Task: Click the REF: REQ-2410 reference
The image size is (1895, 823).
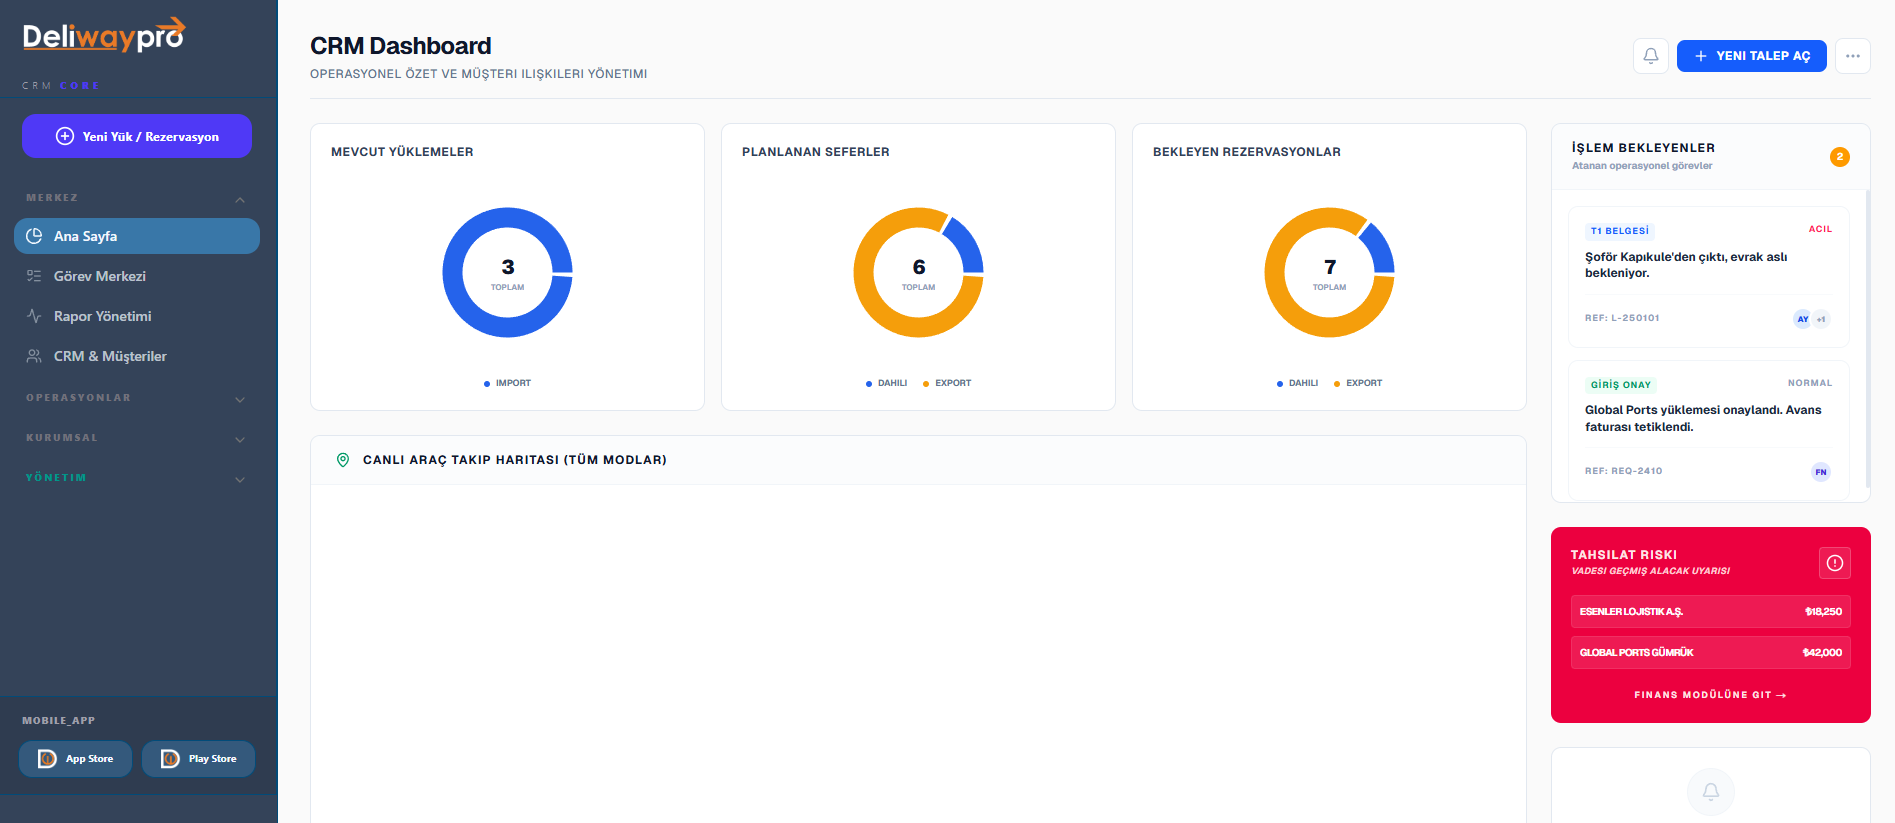Action: (1624, 471)
